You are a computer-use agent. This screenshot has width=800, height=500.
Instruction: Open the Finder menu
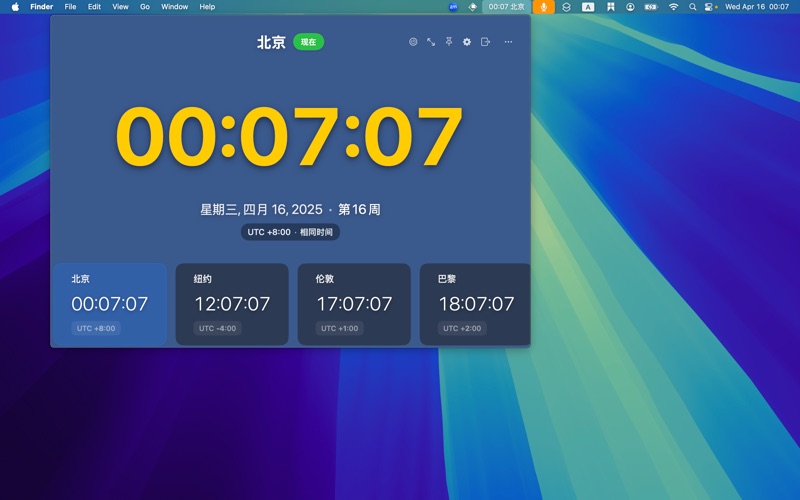click(42, 7)
